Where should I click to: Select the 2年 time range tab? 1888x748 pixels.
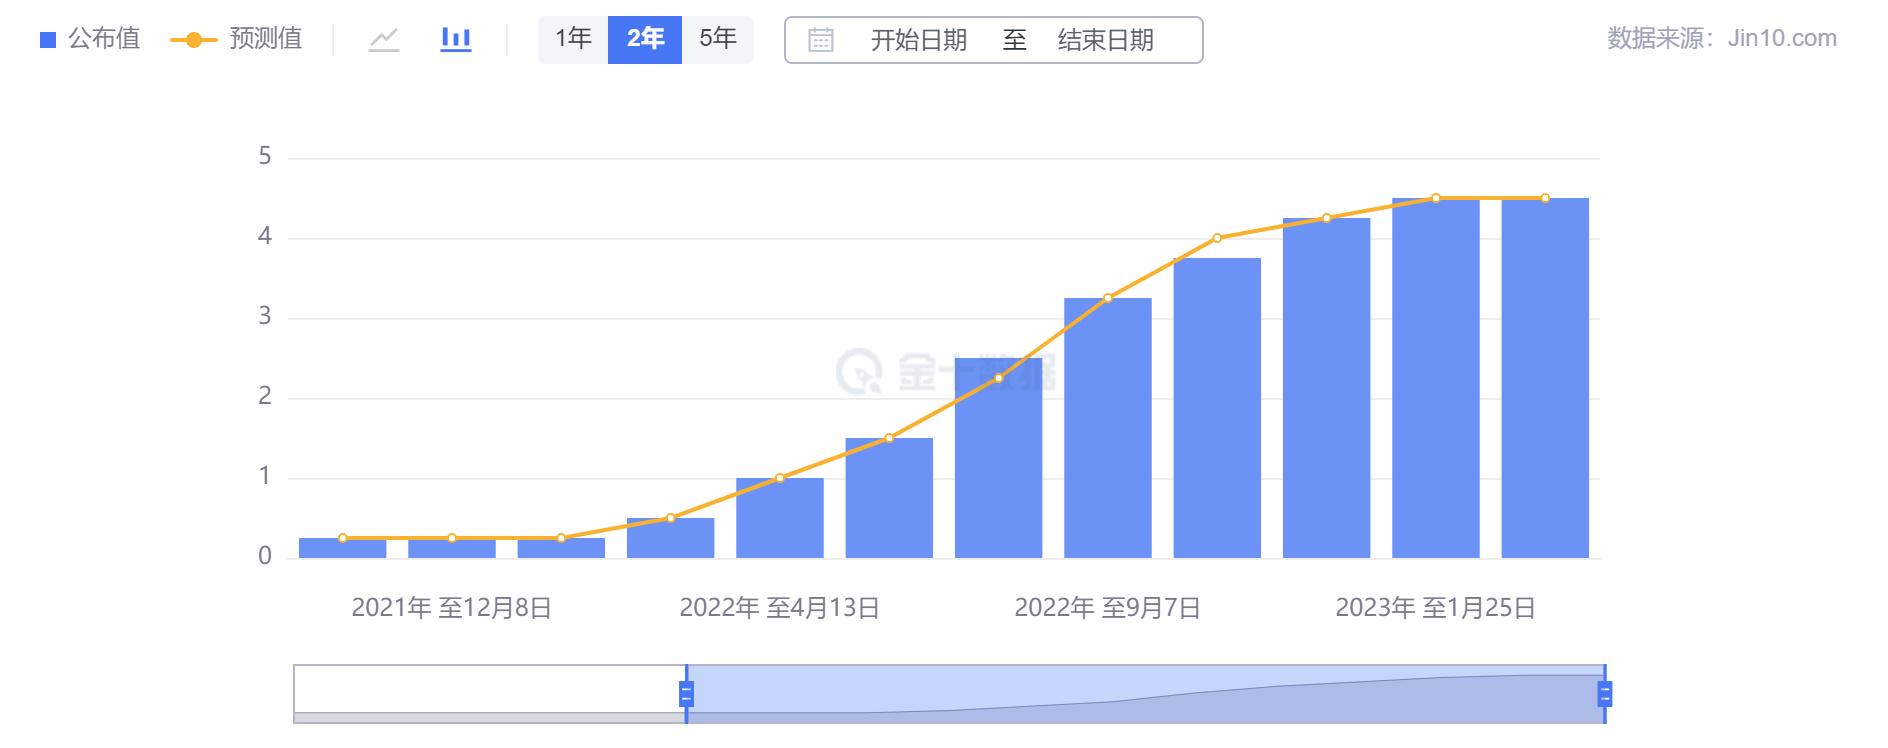645,40
